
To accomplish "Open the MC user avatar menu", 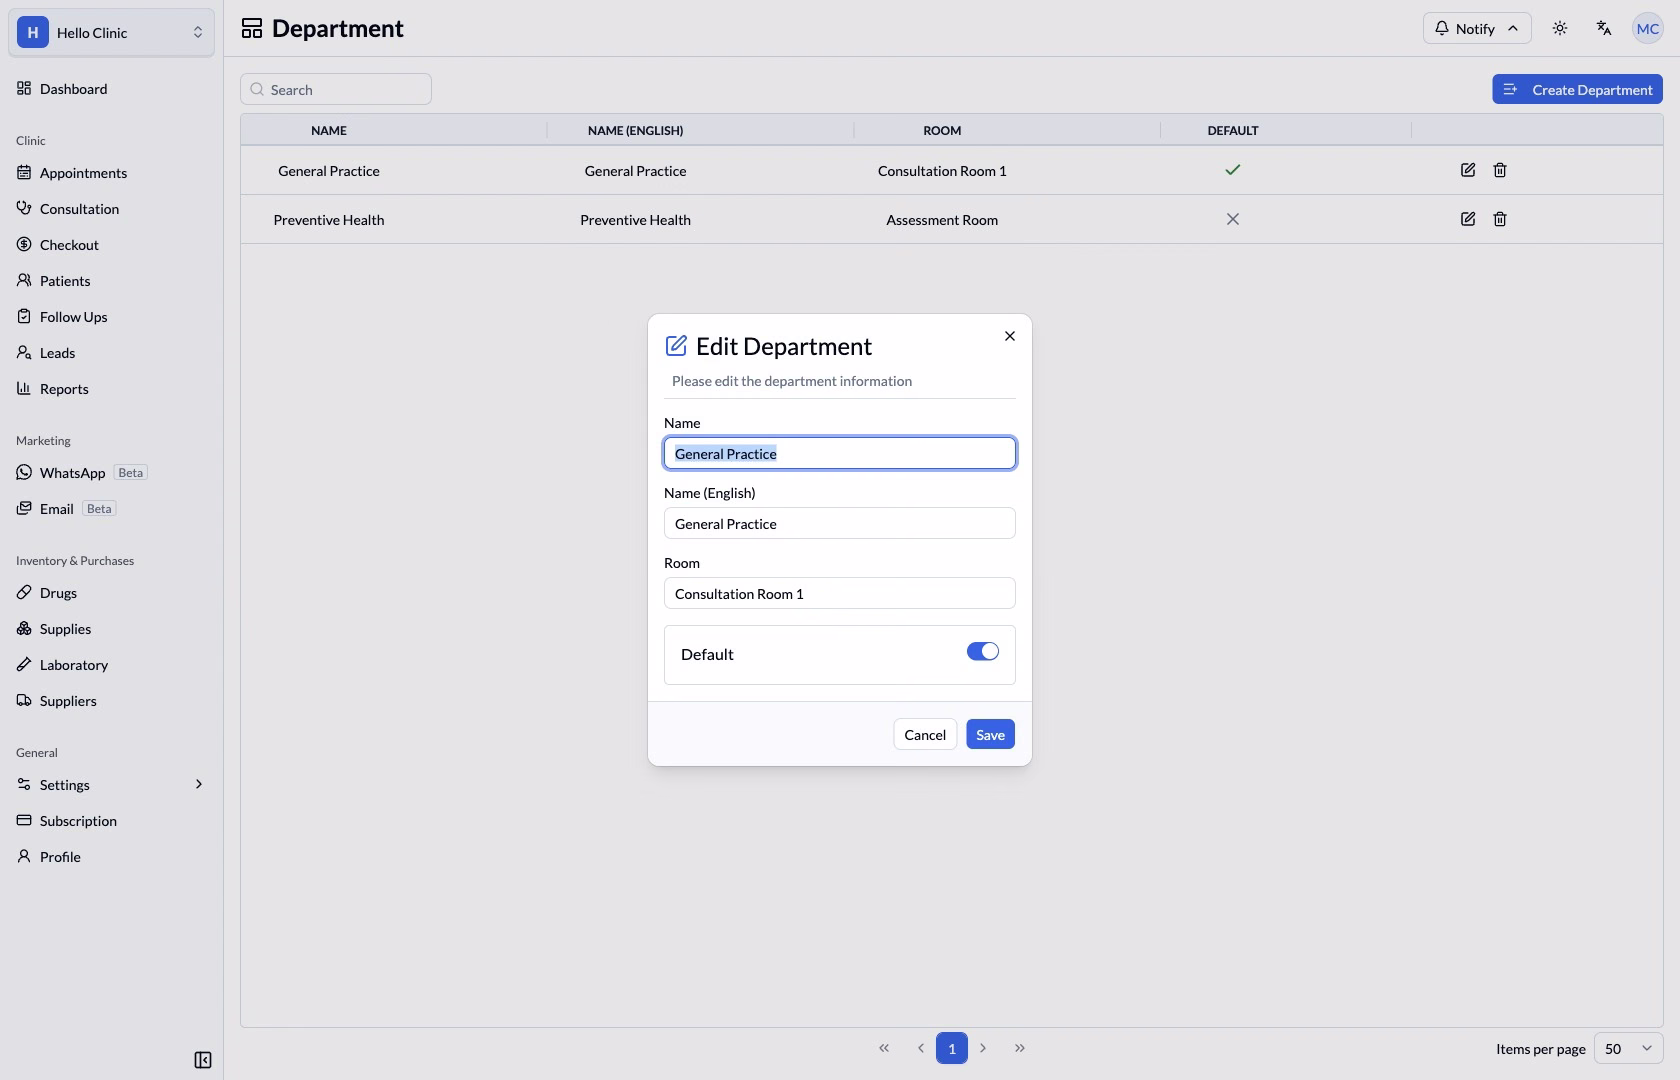I will point(1648,28).
